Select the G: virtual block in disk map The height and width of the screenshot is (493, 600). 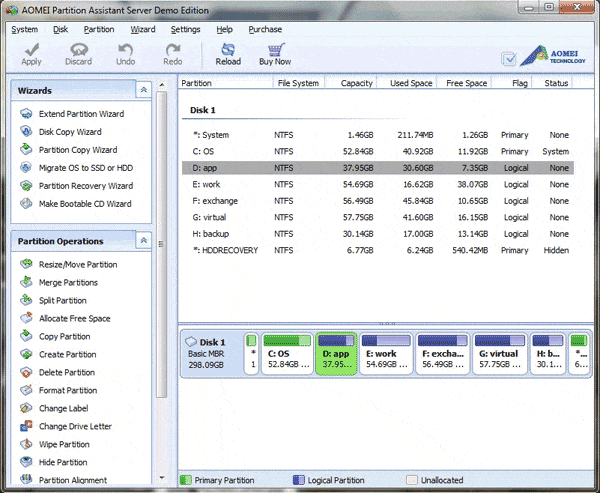pyautogui.click(x=500, y=353)
